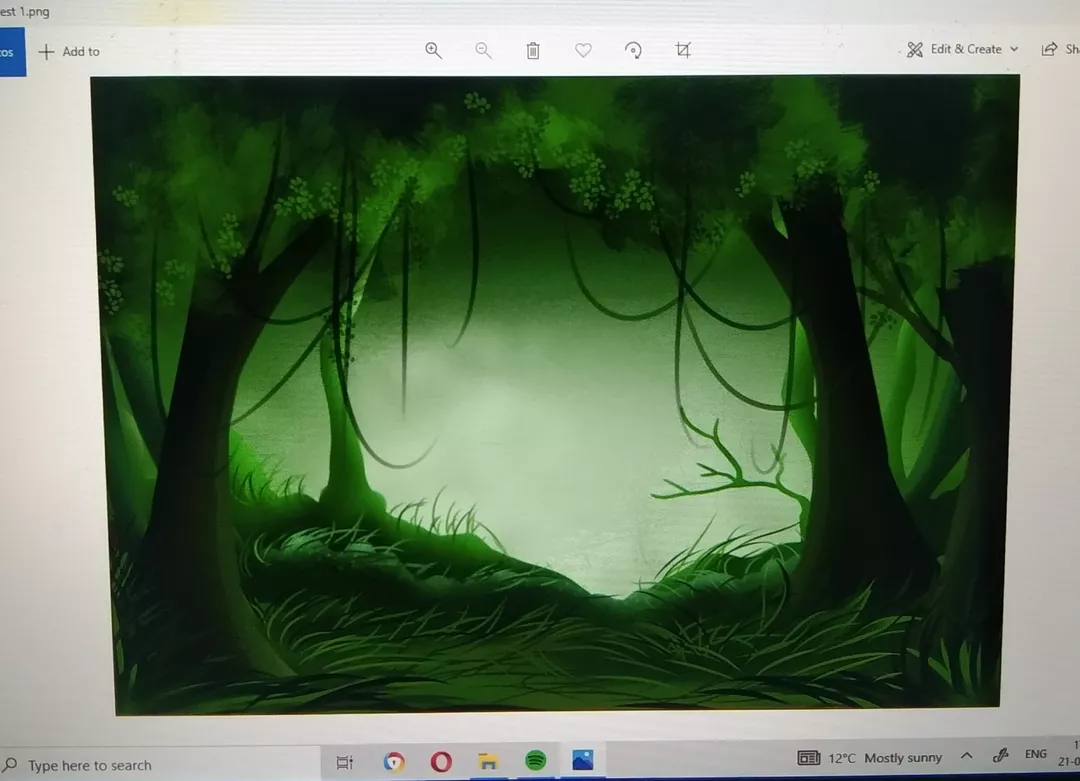Open File Explorer from taskbar
Screen dimensions: 1080x781
pos(487,761)
